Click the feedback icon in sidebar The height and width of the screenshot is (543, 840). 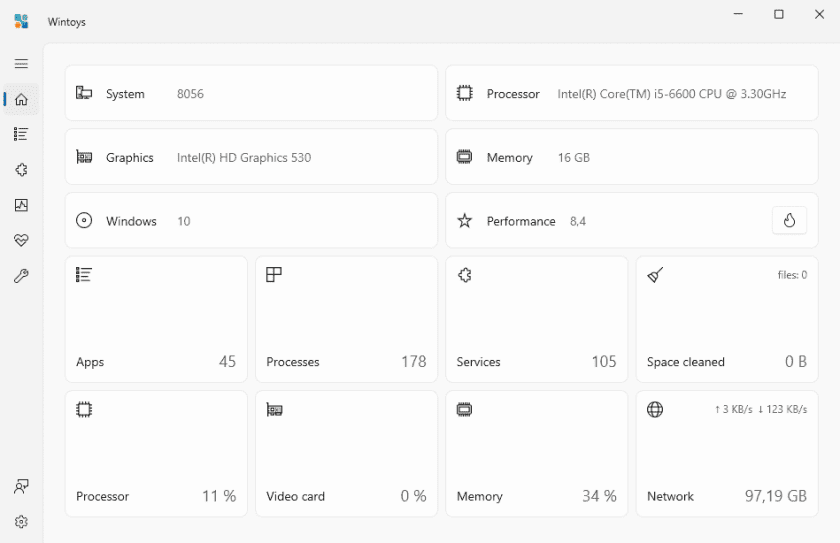(x=21, y=487)
